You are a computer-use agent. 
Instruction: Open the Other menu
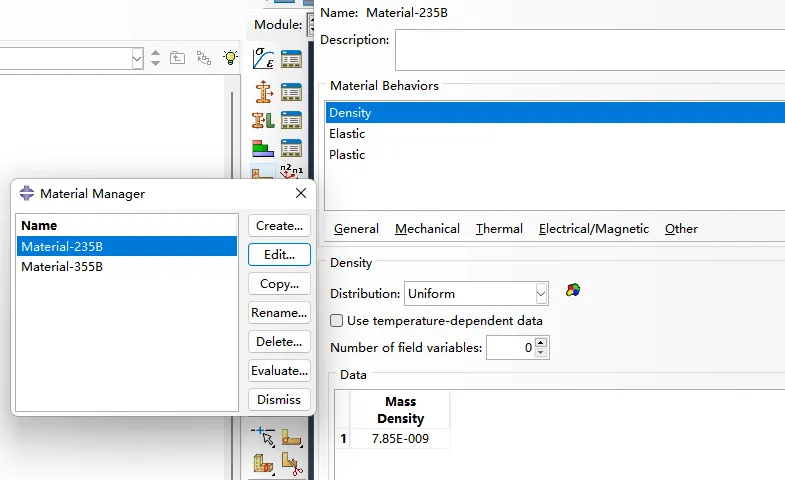pyautogui.click(x=681, y=229)
